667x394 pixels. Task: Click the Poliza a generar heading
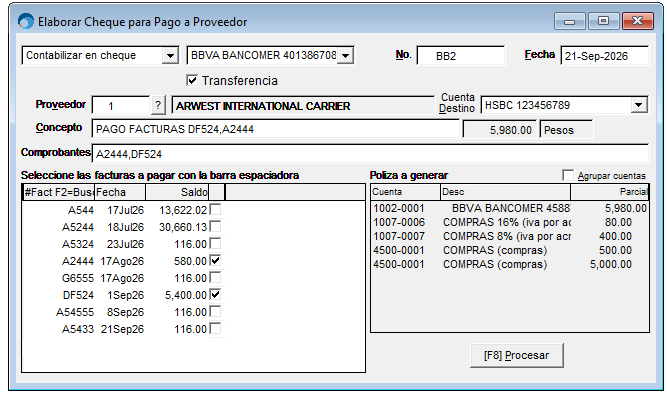(x=409, y=175)
